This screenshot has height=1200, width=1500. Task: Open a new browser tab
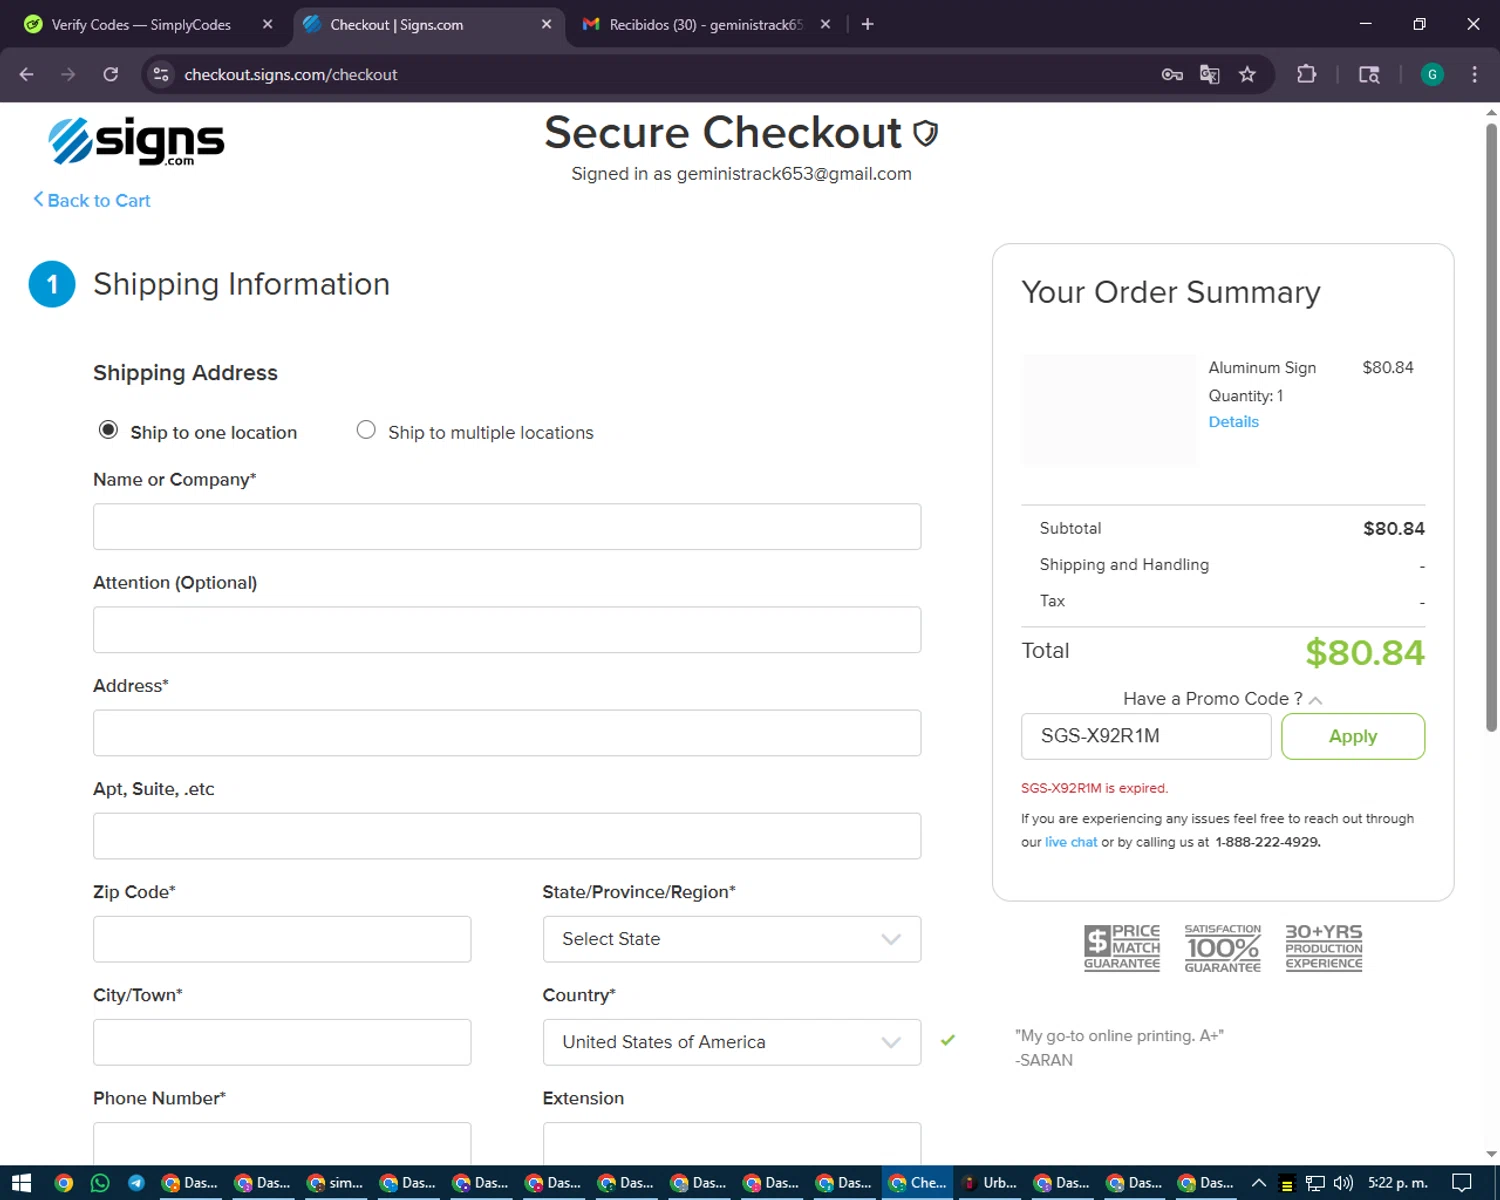point(867,24)
